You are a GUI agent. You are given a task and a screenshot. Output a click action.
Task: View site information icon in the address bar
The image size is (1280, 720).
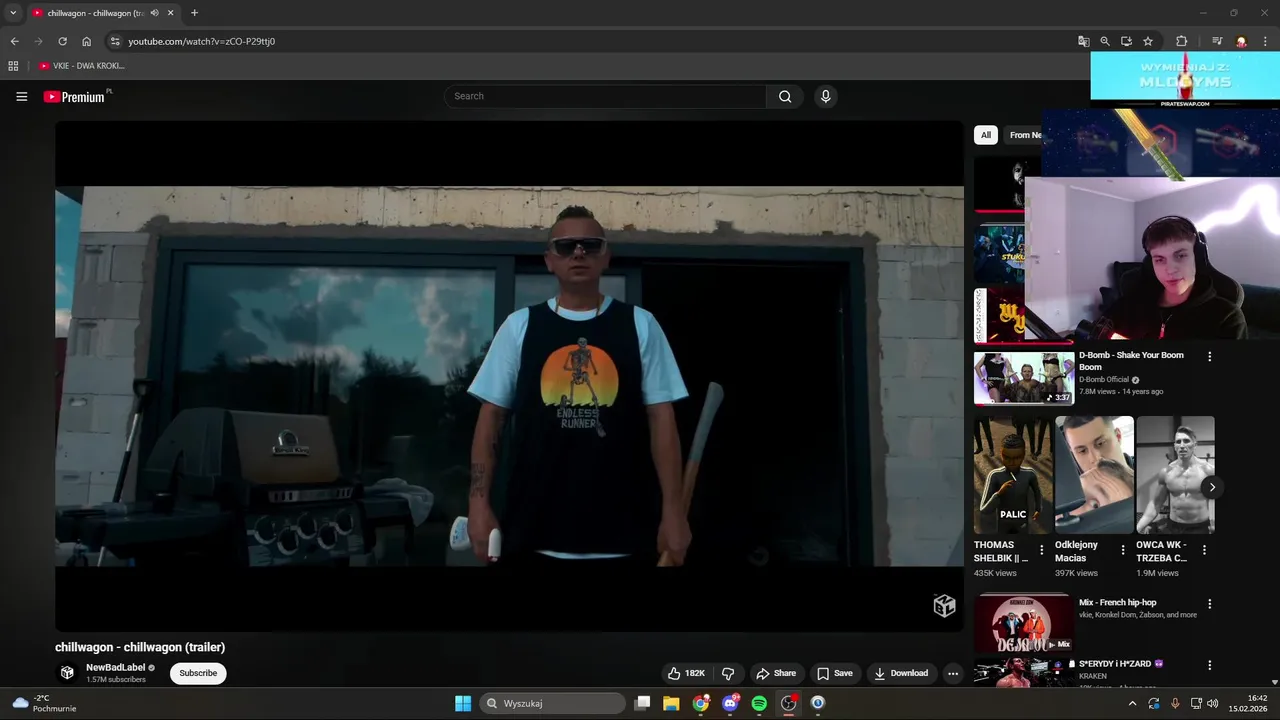coord(115,41)
